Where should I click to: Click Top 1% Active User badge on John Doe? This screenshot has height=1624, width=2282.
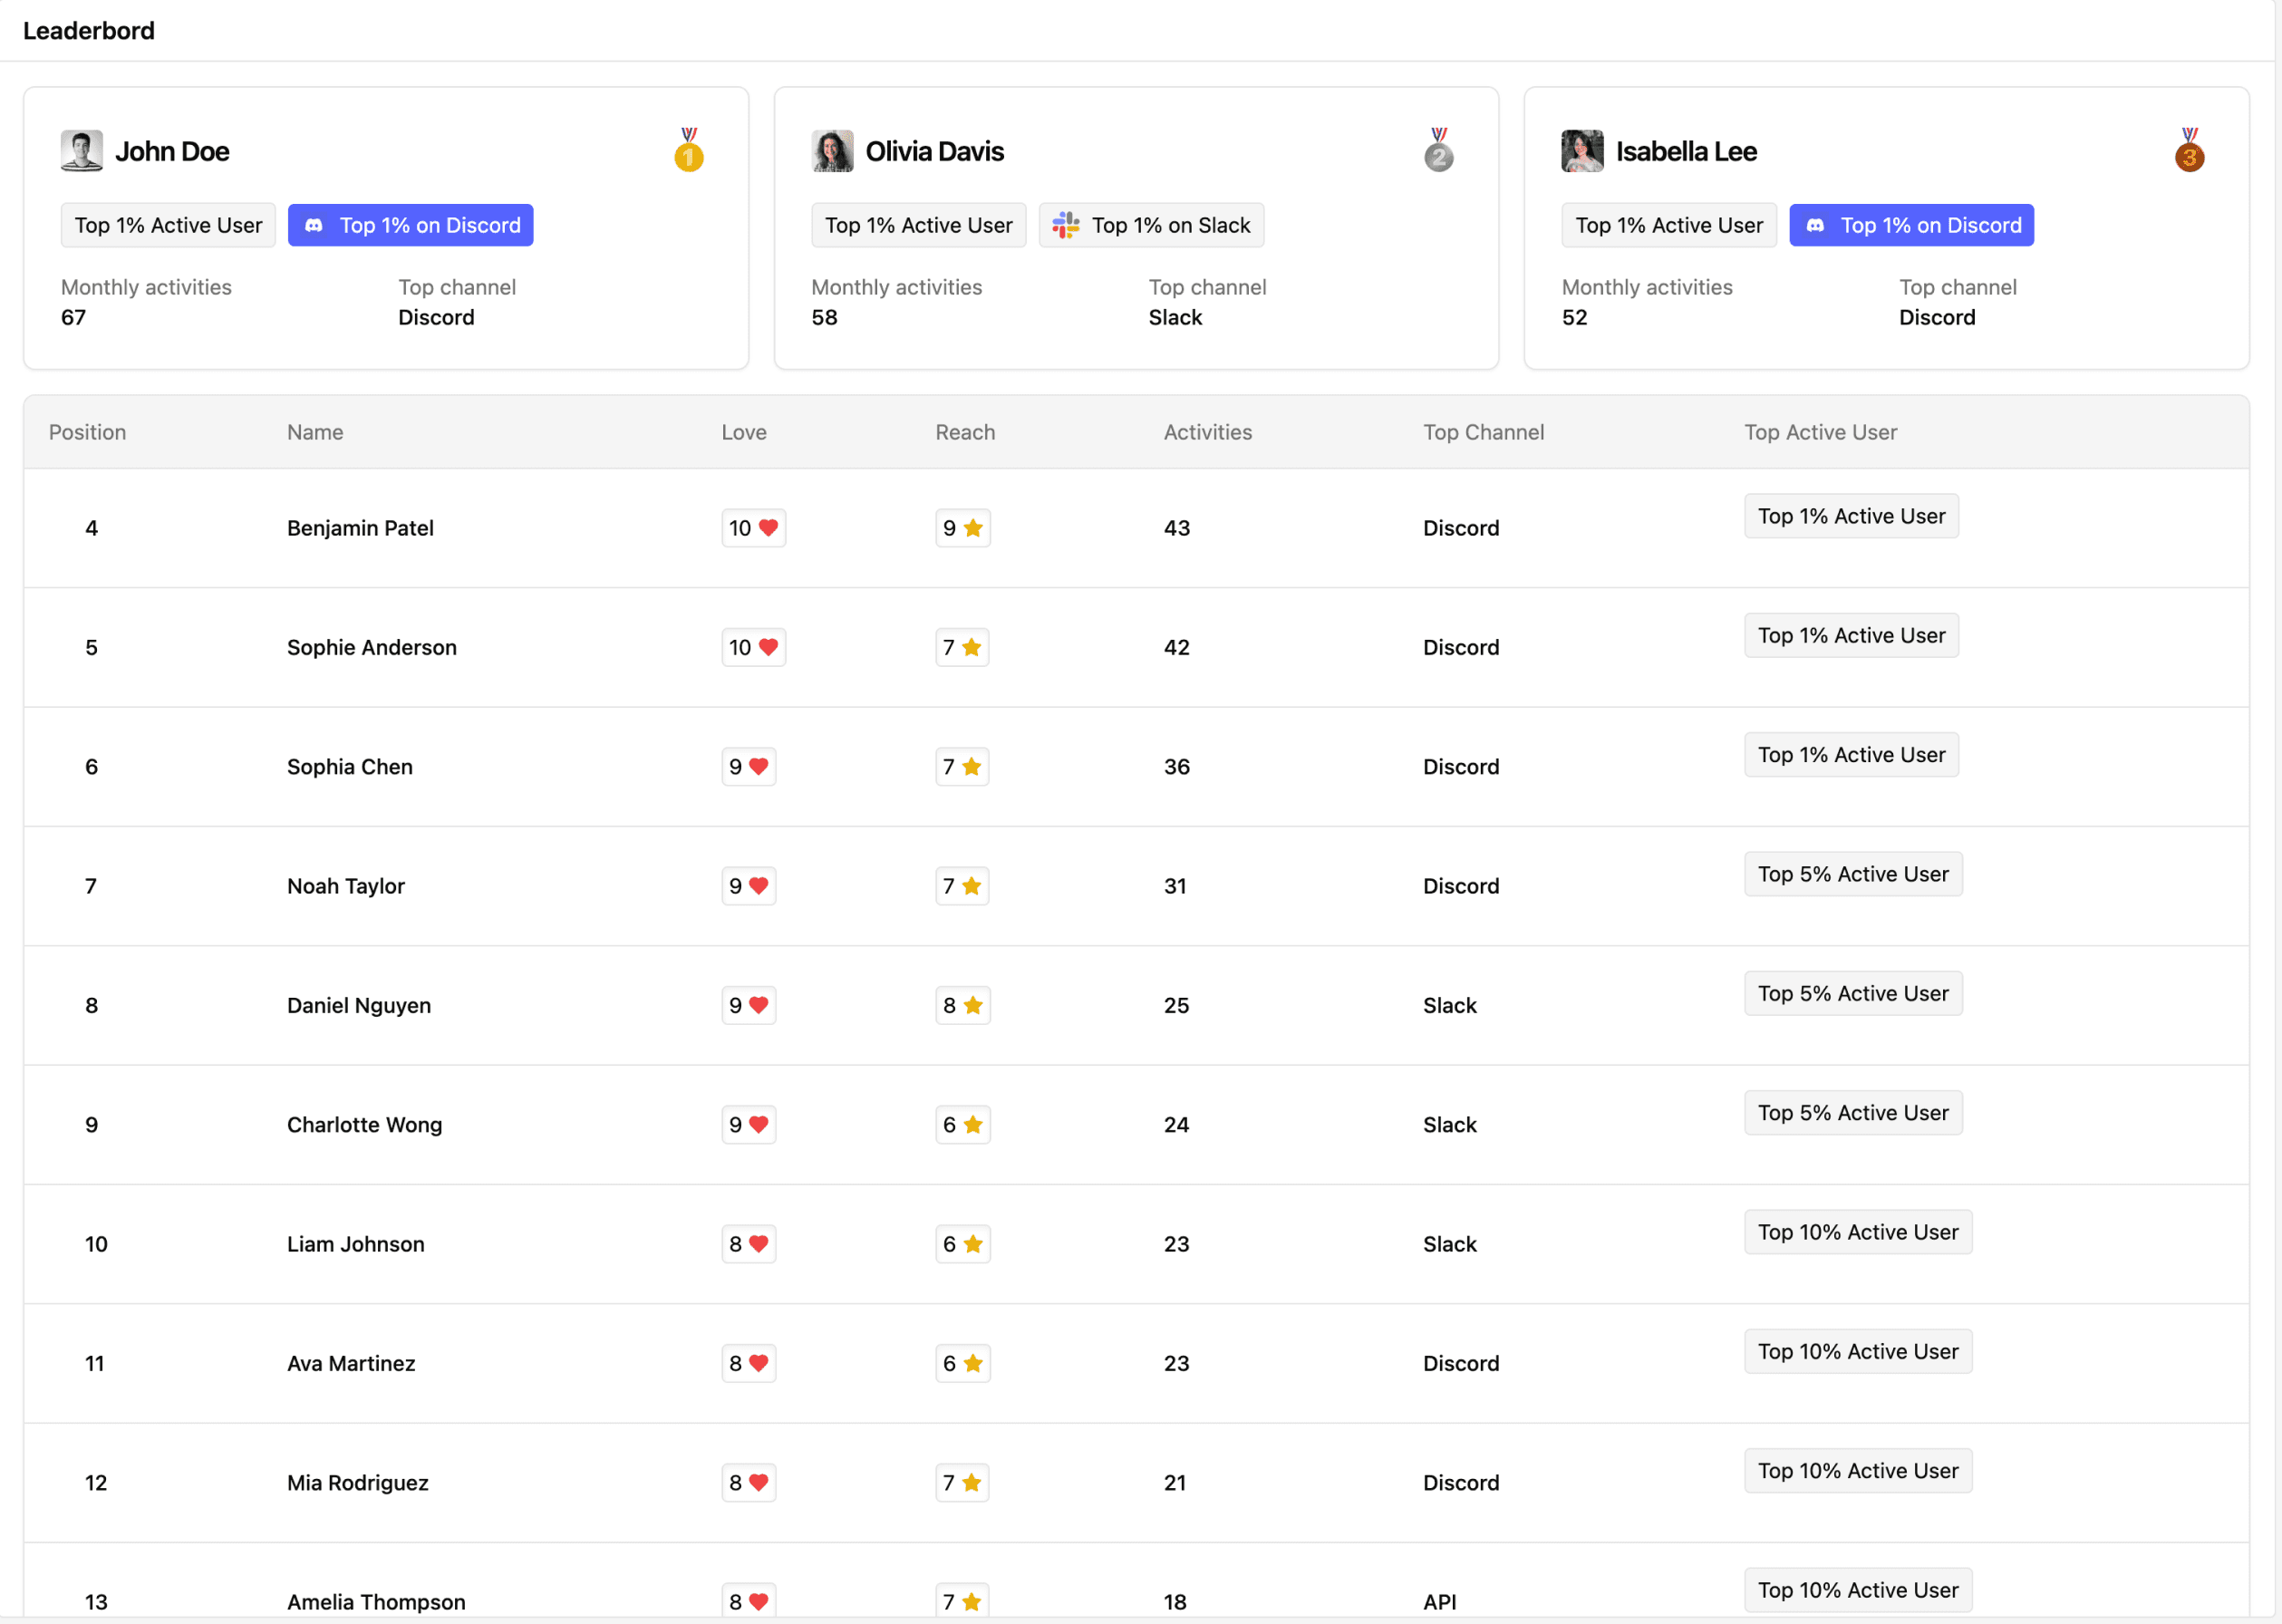(x=165, y=223)
